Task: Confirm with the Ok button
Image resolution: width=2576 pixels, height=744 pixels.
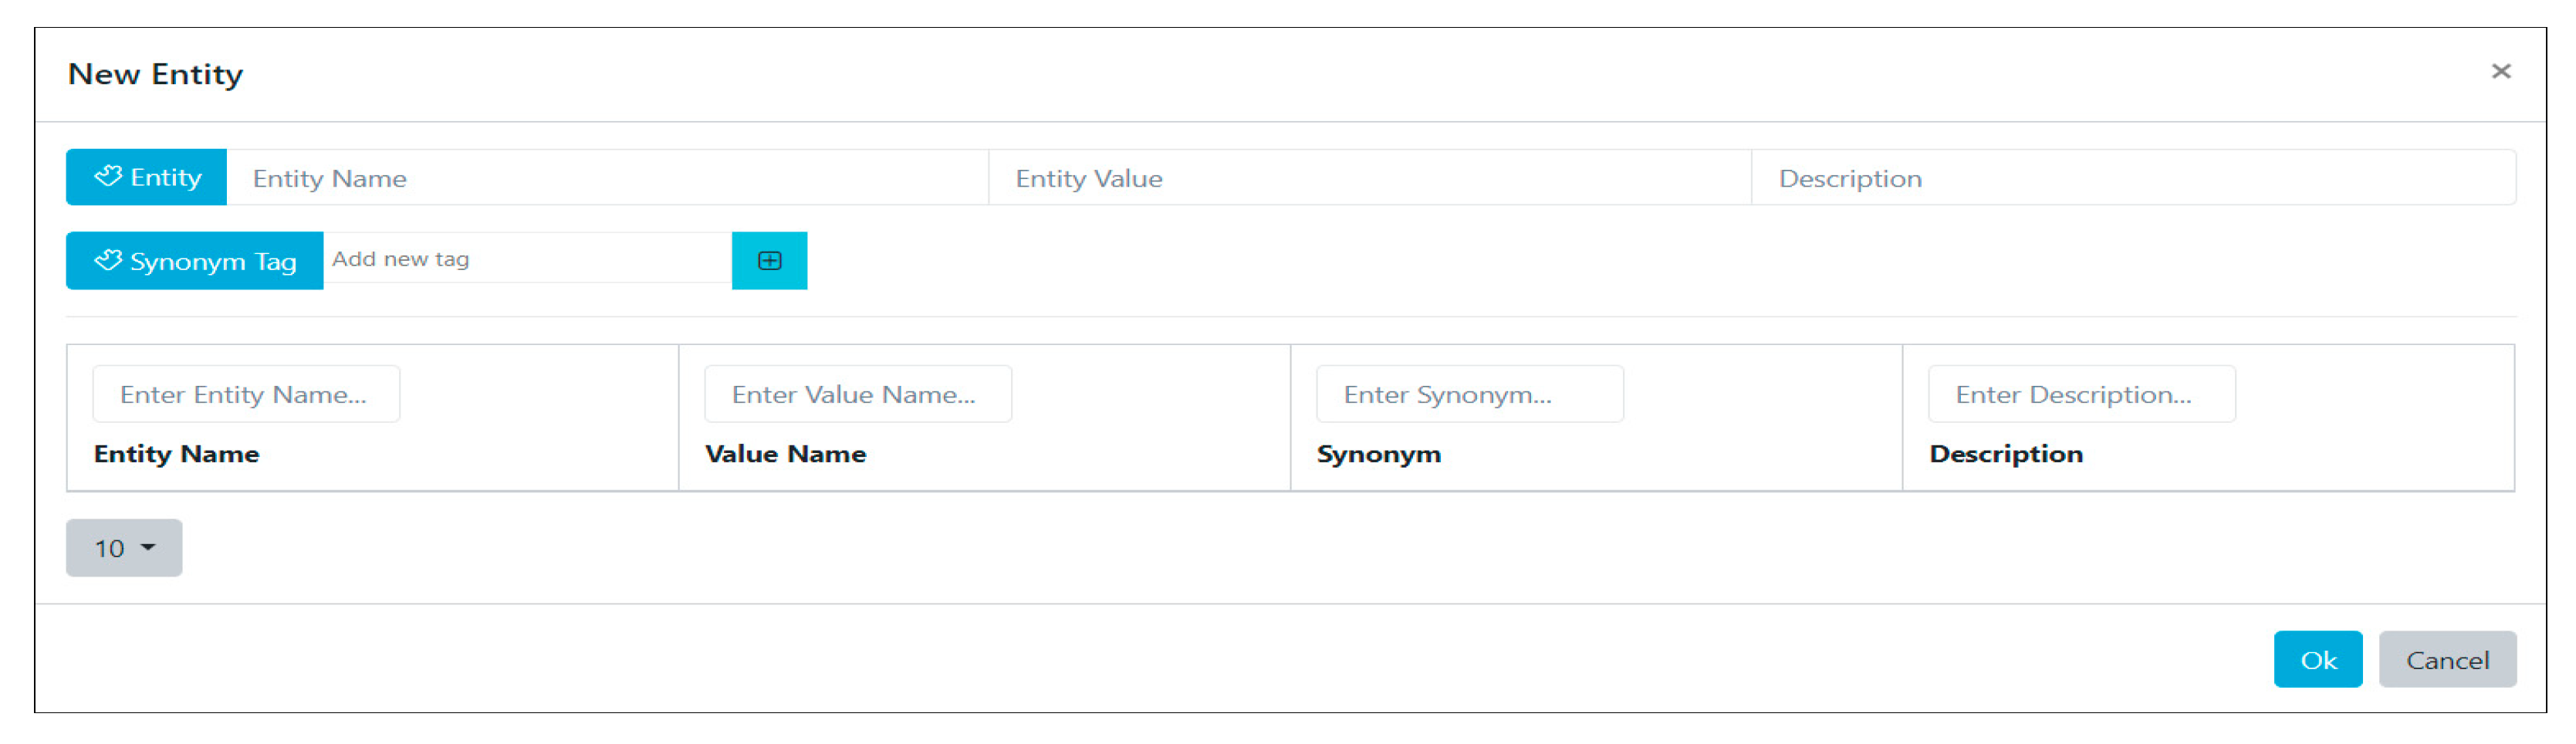Action: tap(2317, 660)
